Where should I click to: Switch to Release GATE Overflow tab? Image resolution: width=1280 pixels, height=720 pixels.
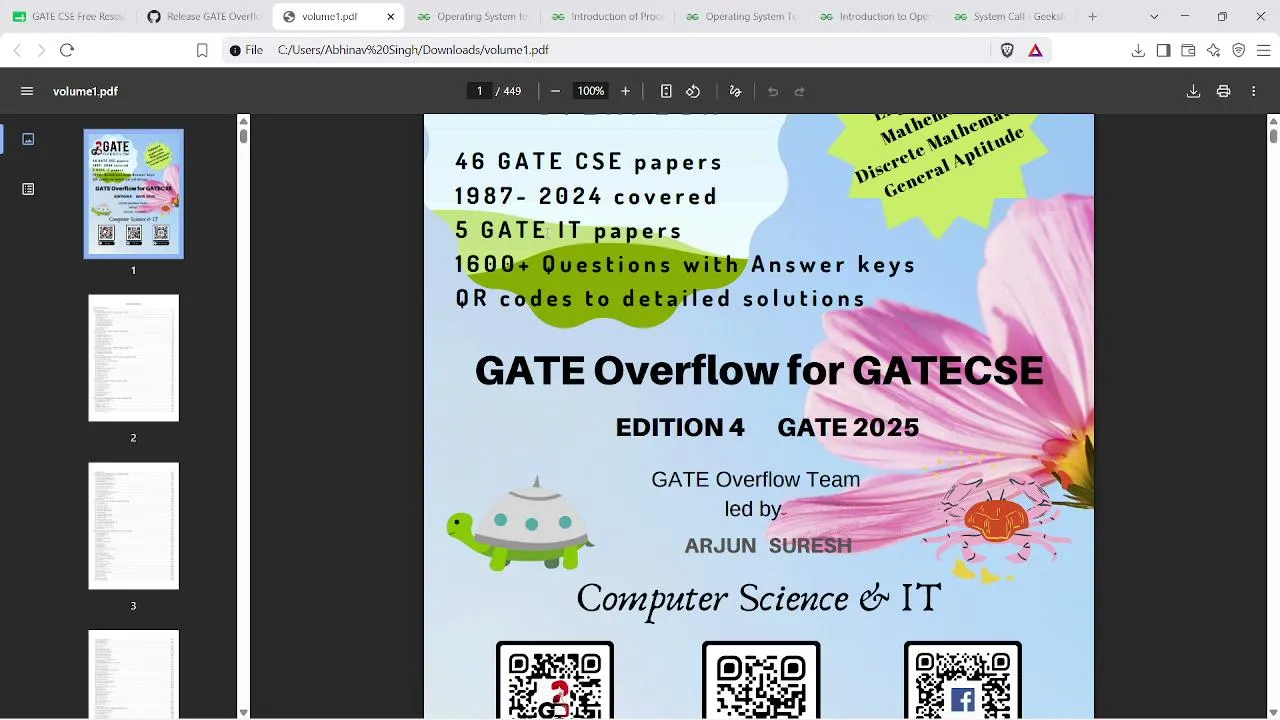pos(203,16)
